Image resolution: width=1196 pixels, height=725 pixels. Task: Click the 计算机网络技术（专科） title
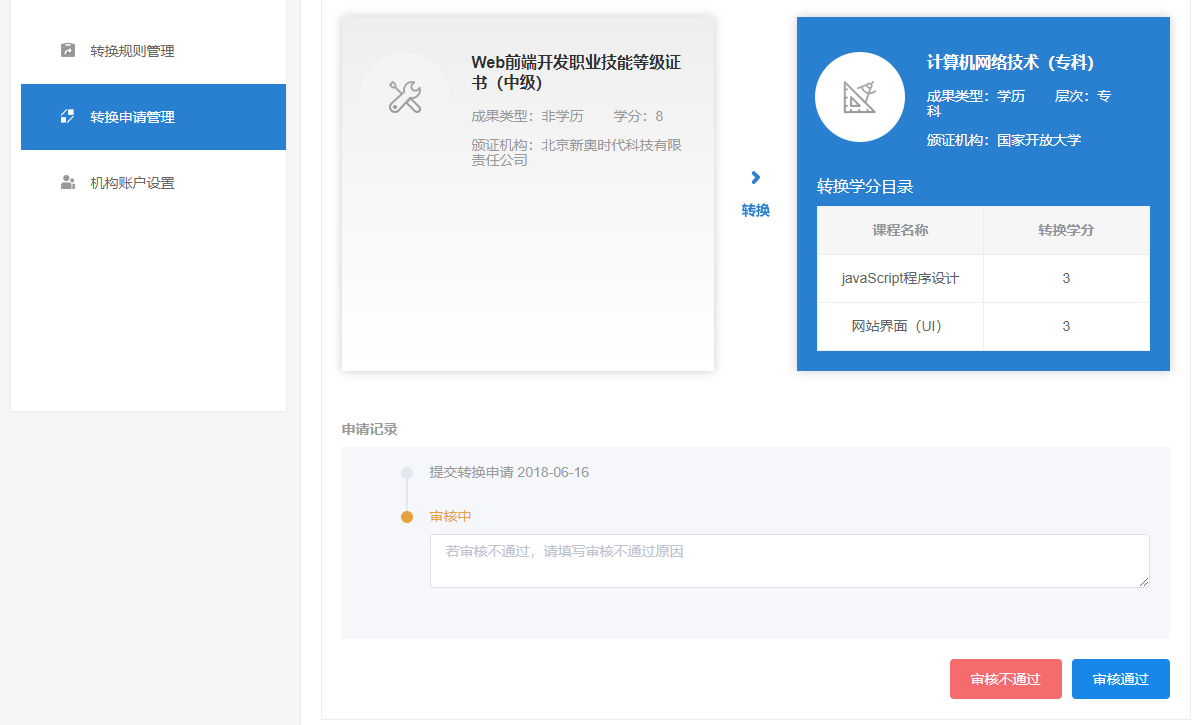click(1010, 63)
